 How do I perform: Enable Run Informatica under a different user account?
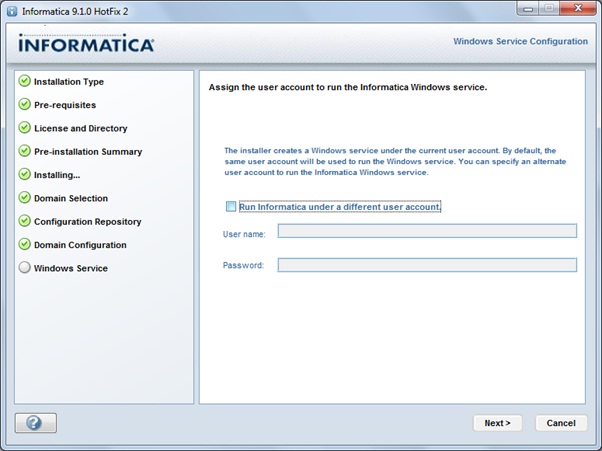231,207
